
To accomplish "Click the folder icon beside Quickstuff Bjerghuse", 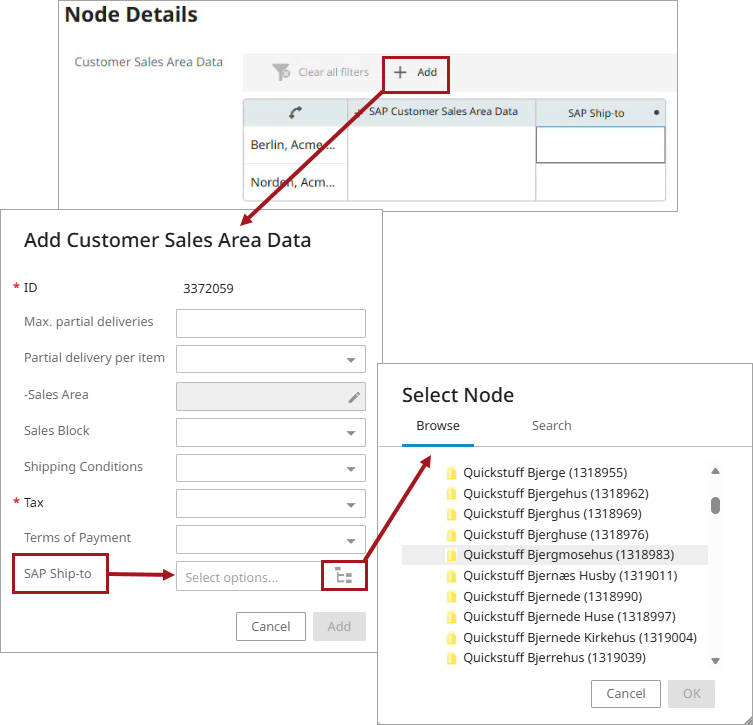I will (x=451, y=535).
